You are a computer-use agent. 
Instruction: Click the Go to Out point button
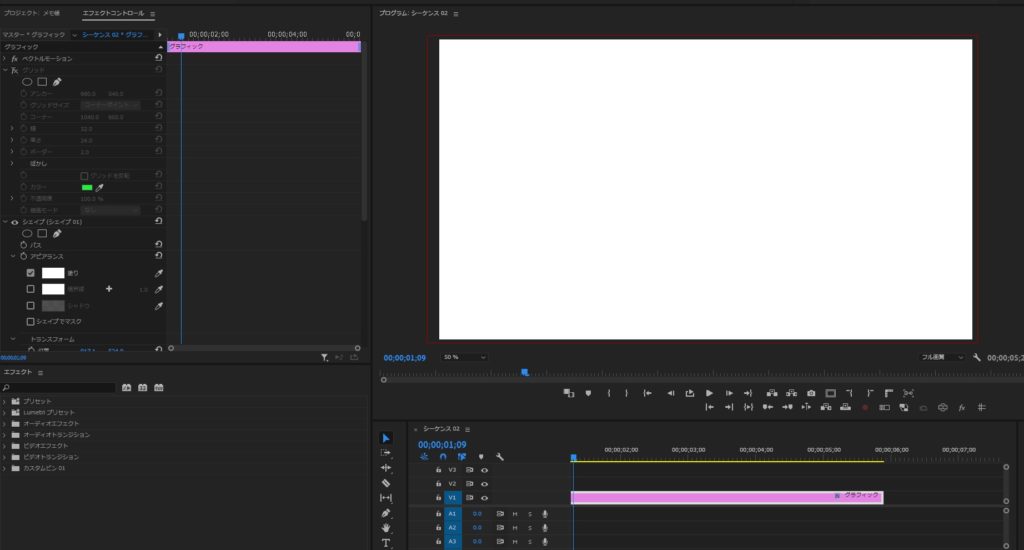[748, 393]
